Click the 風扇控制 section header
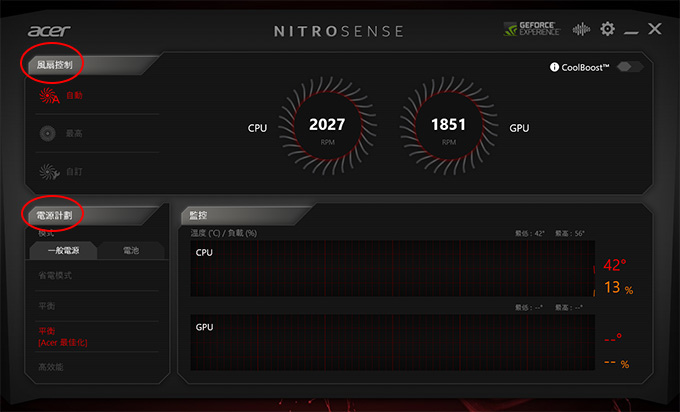 [54, 65]
